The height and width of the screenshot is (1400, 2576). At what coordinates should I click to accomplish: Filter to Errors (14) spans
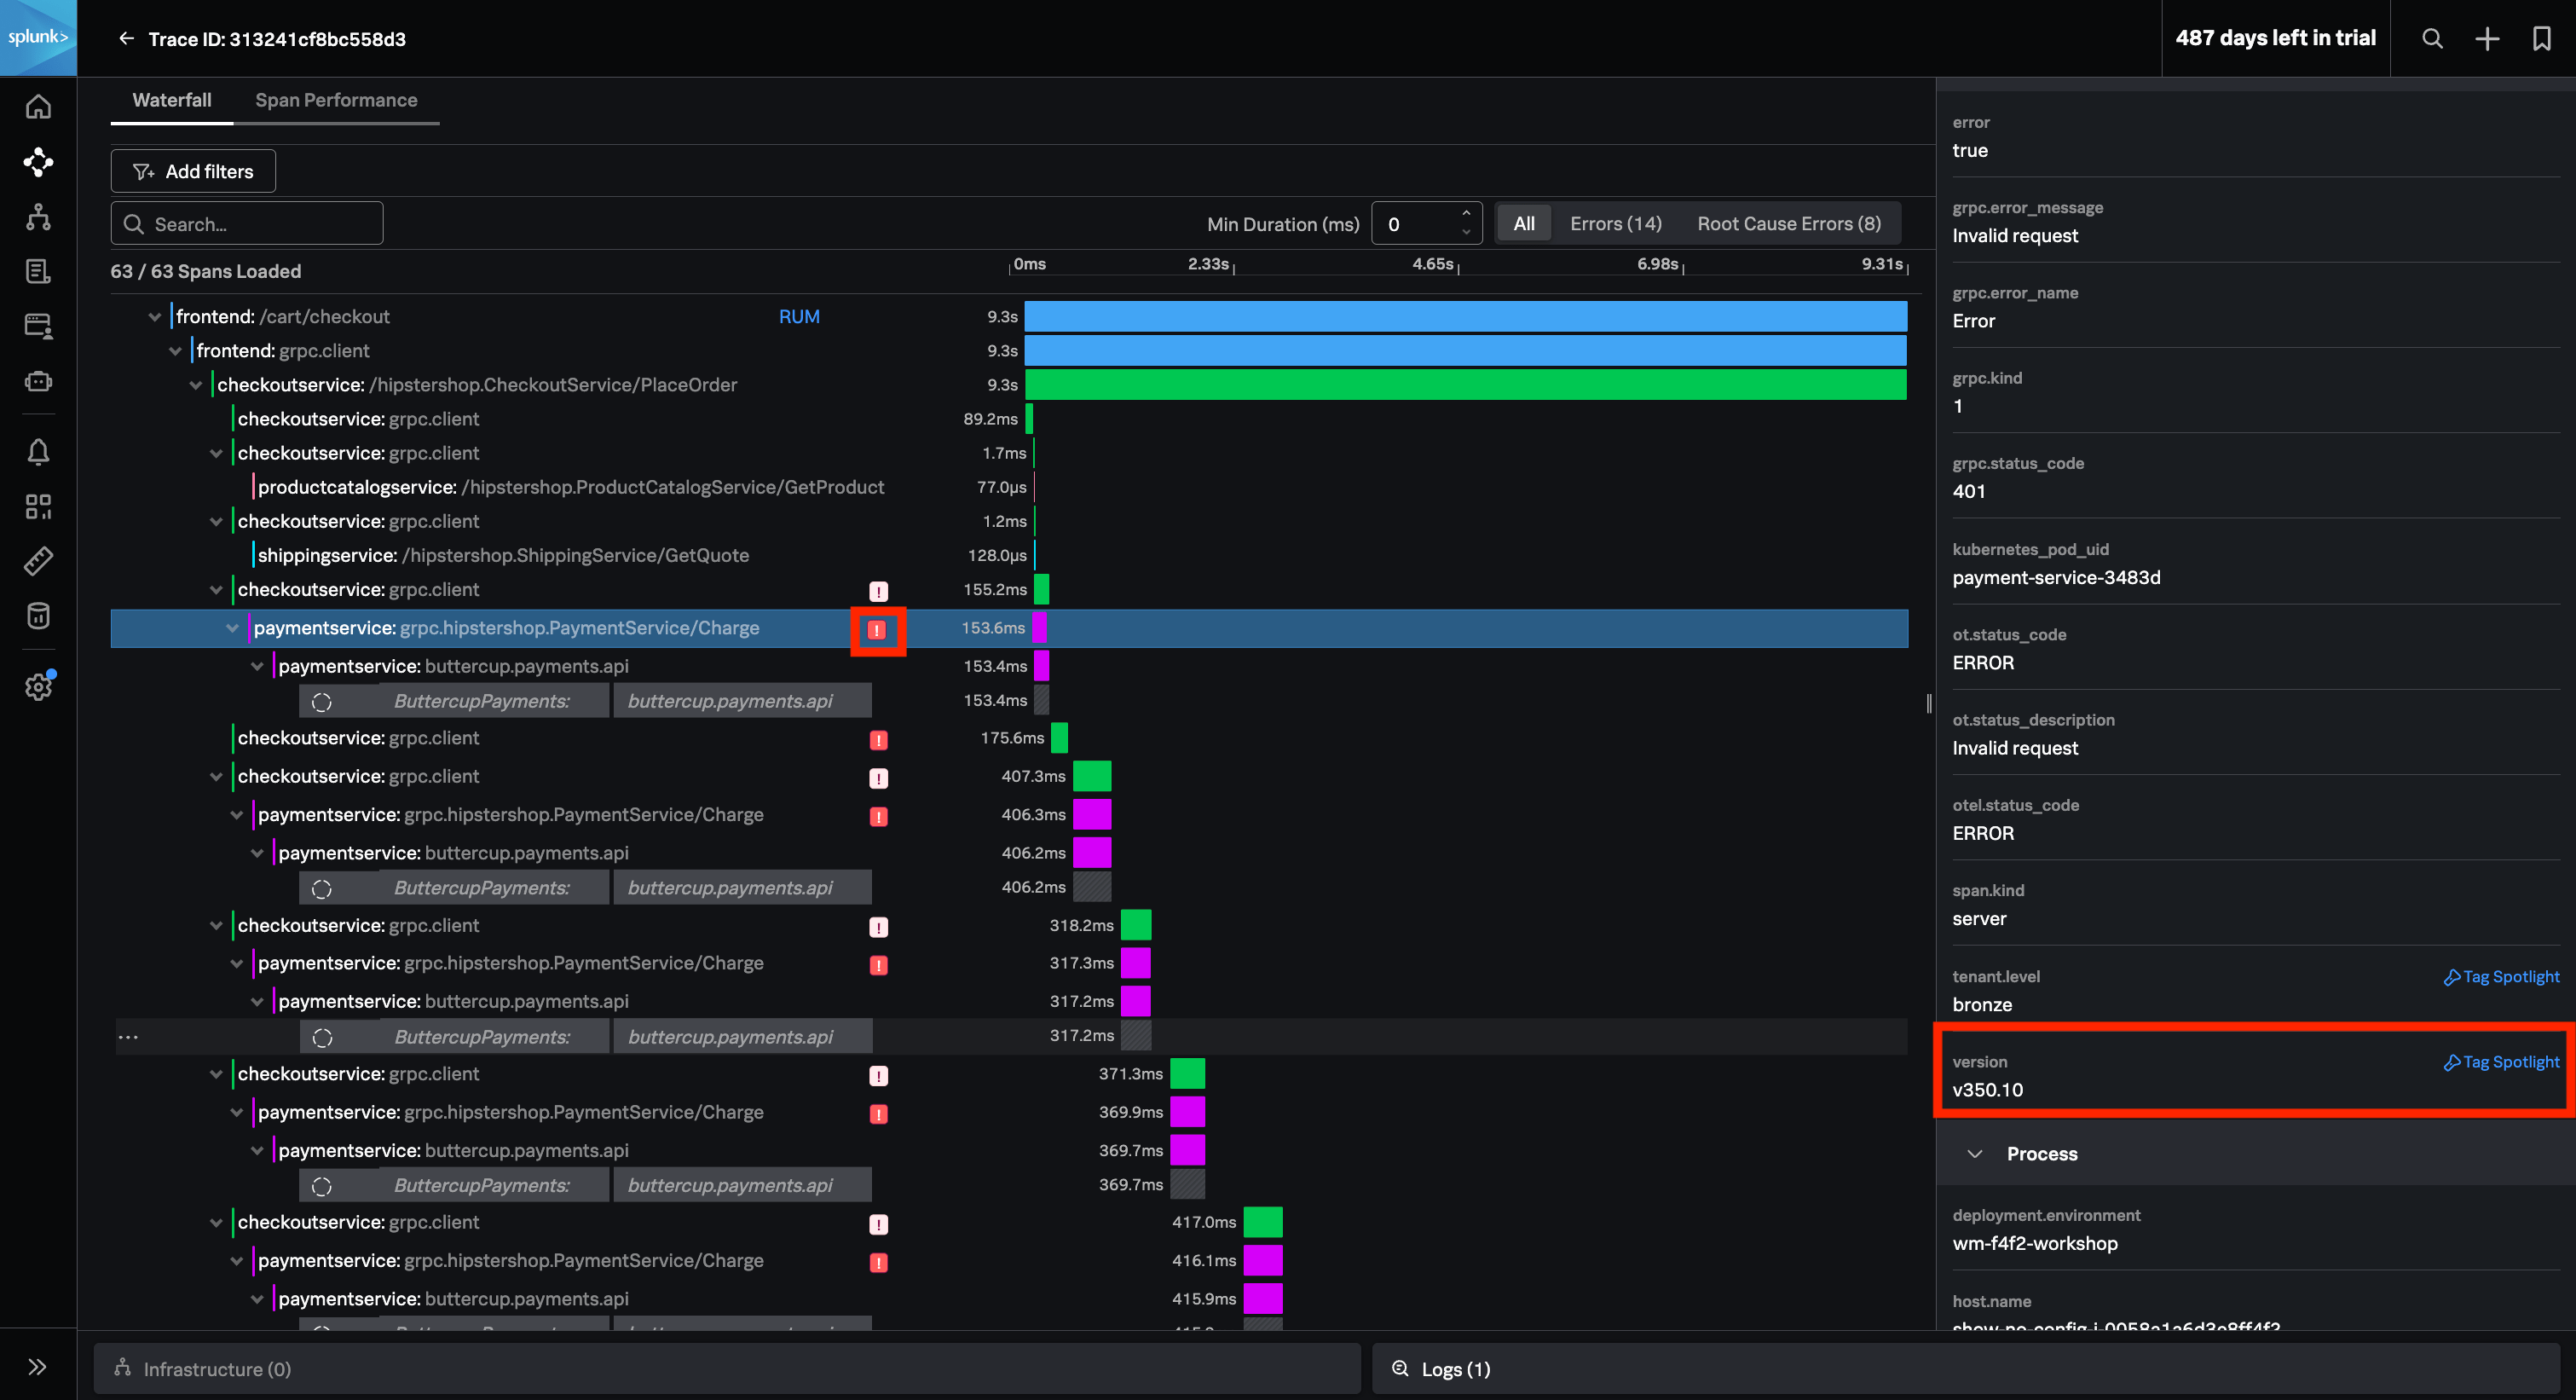1615,224
